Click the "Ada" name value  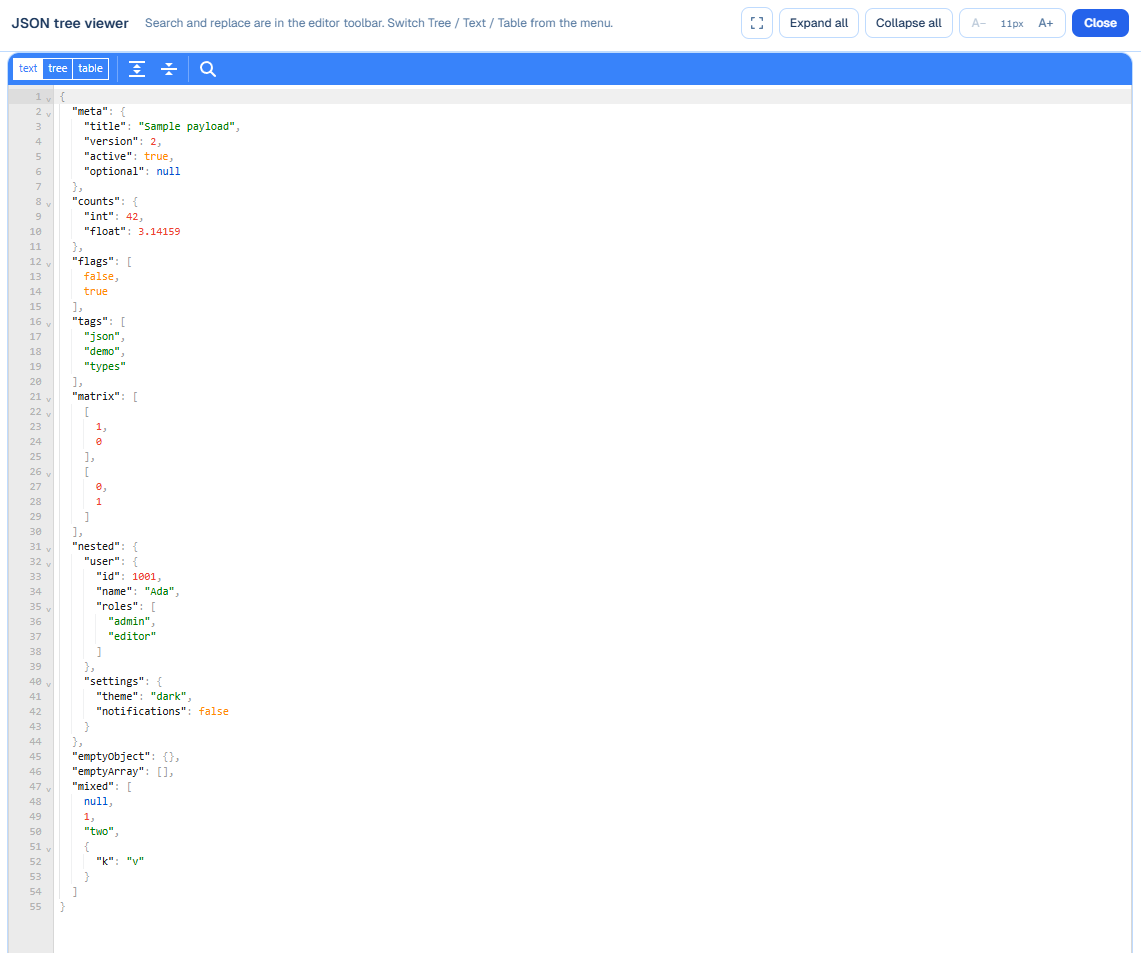click(159, 591)
